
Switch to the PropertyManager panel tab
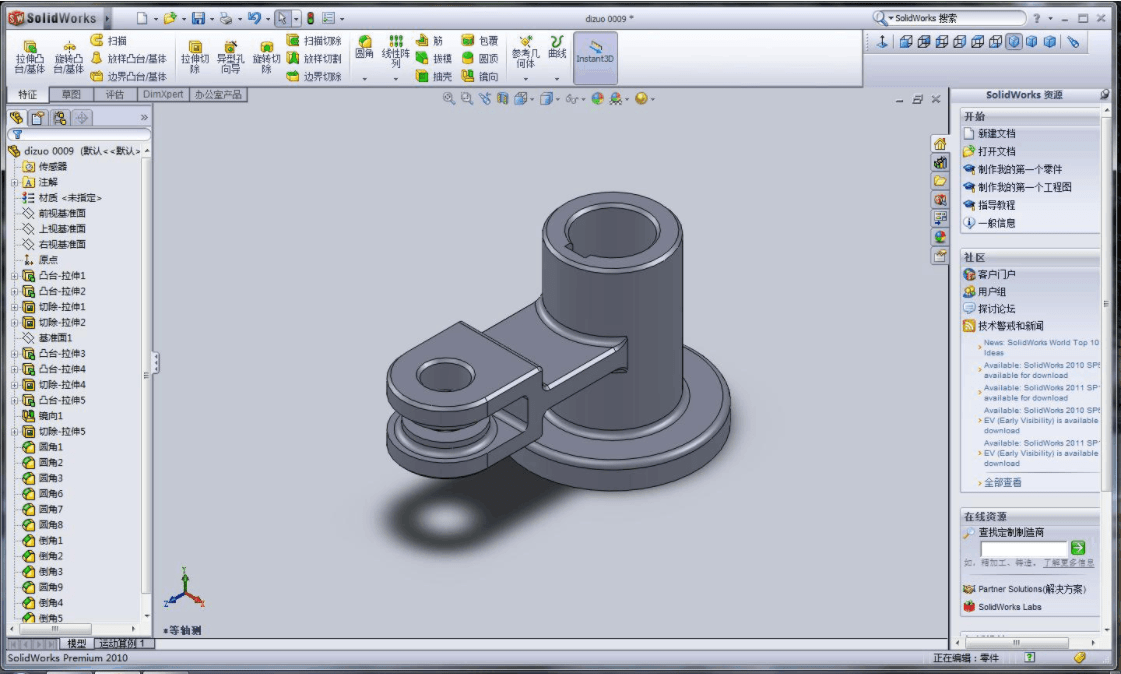pos(38,118)
